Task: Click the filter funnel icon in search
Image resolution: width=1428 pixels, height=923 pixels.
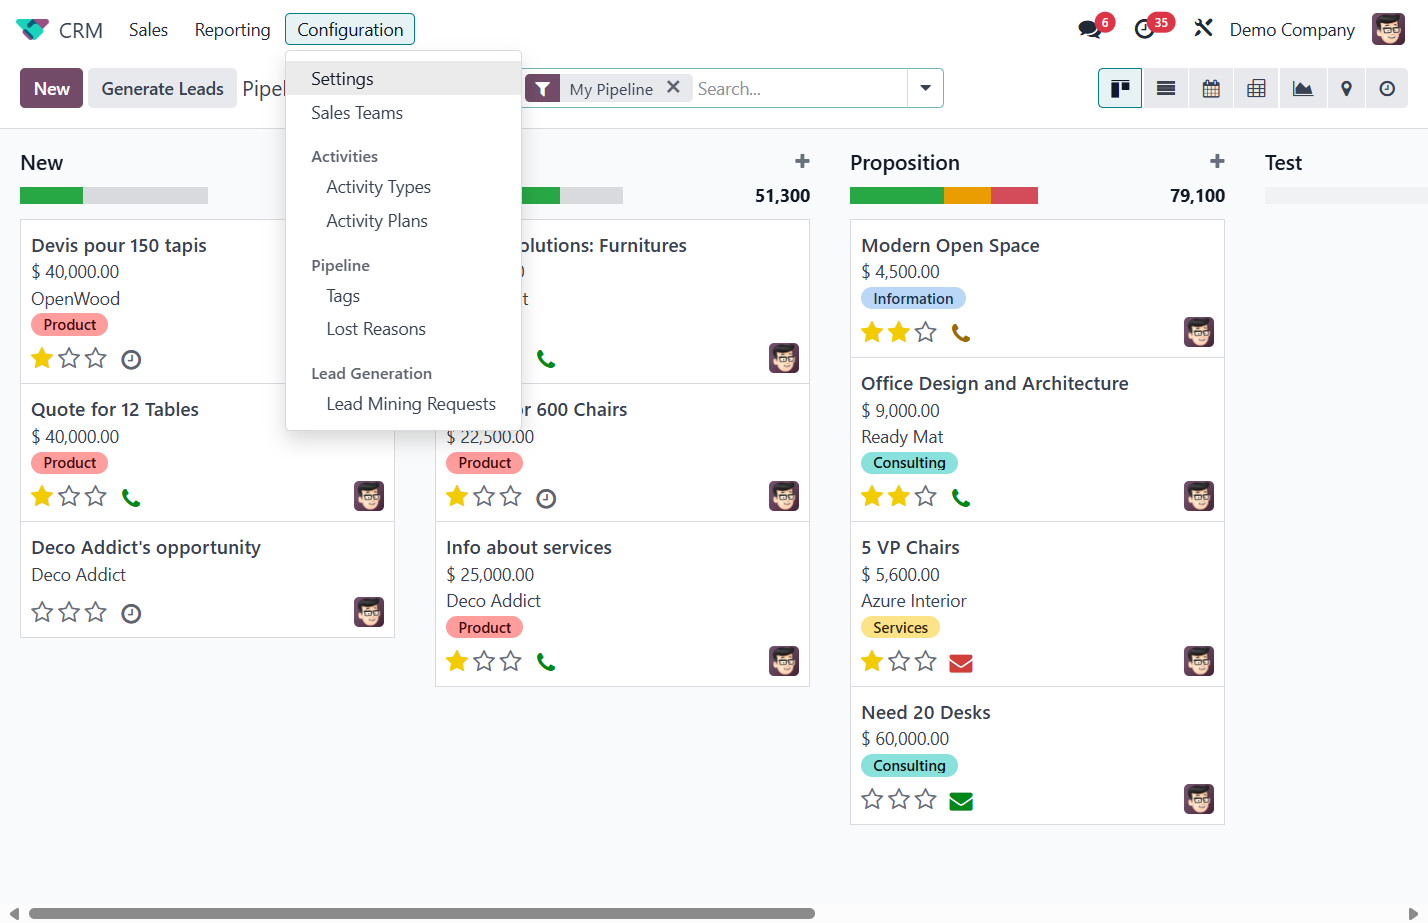Action: coord(542,88)
